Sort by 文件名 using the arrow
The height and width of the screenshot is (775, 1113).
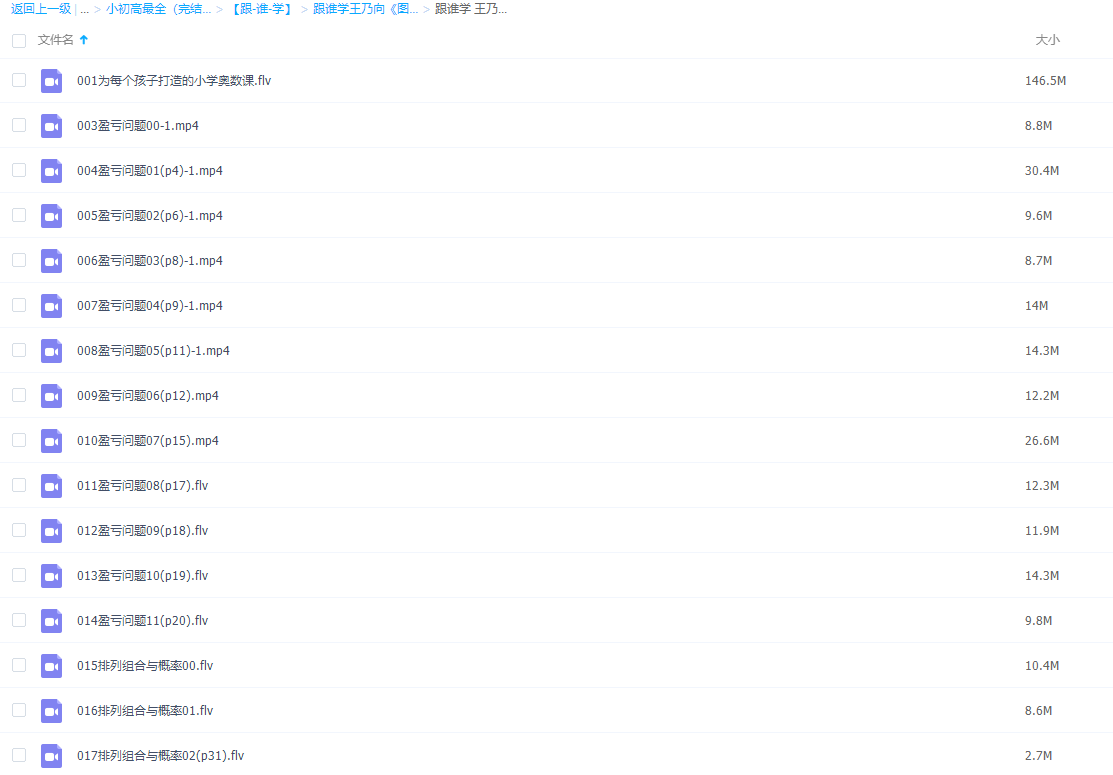coord(84,40)
